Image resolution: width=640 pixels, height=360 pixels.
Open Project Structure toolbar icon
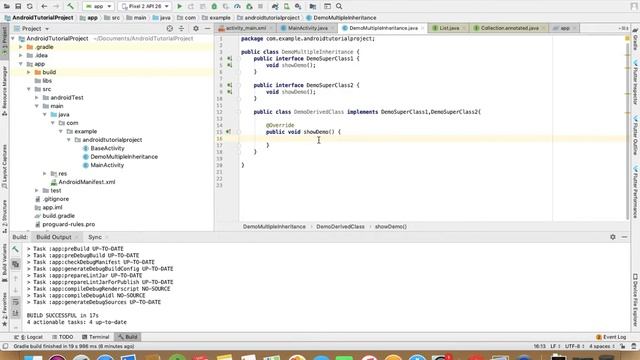point(313,7)
